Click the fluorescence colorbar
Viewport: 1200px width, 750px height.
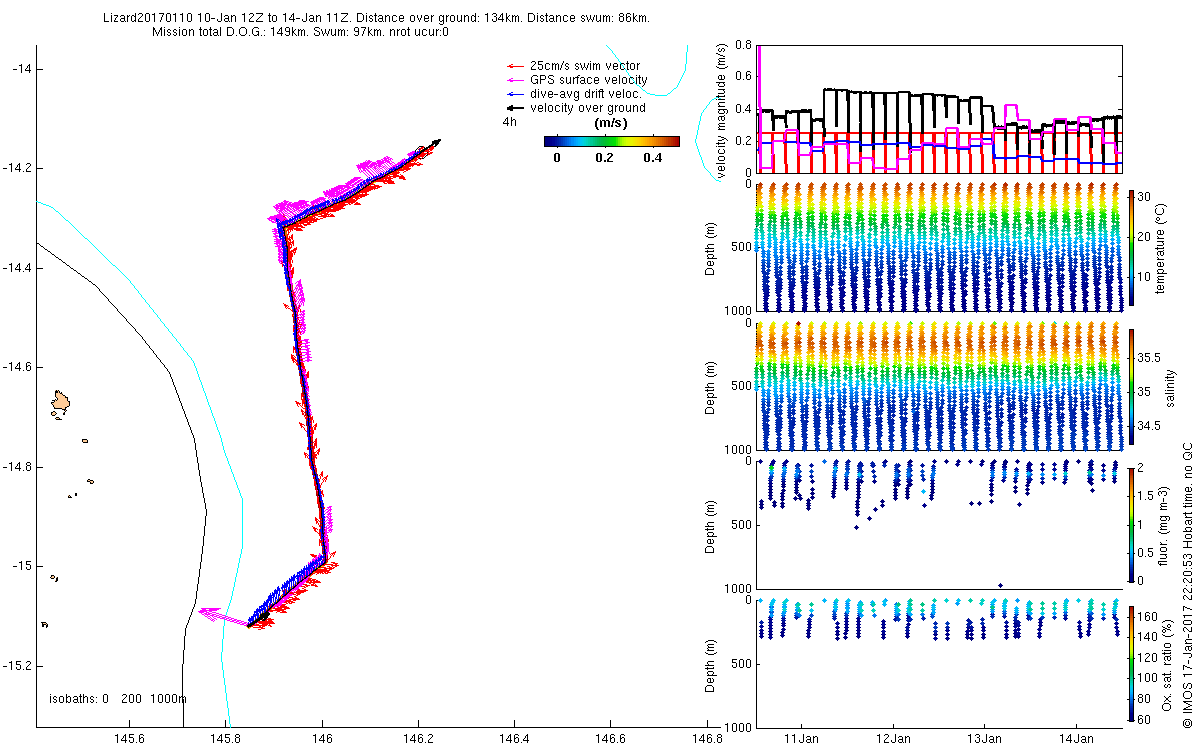click(x=1132, y=524)
